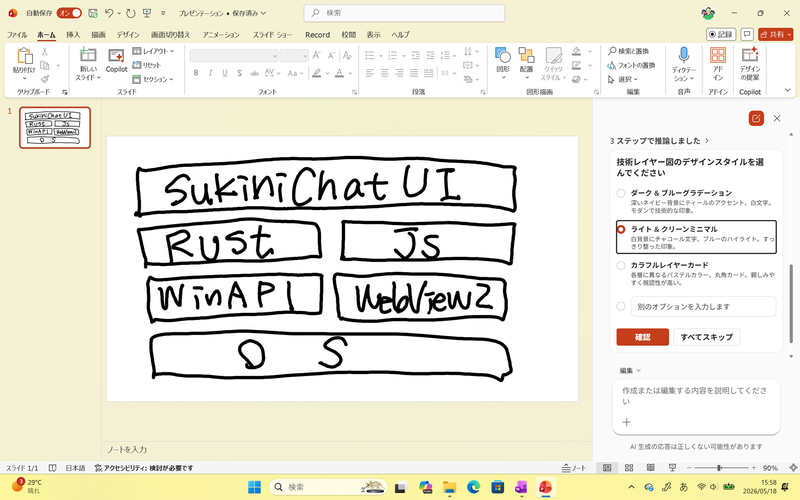Screen dimensions: 800x500
Task: Open the Layout dropdown
Action: pyautogui.click(x=153, y=51)
